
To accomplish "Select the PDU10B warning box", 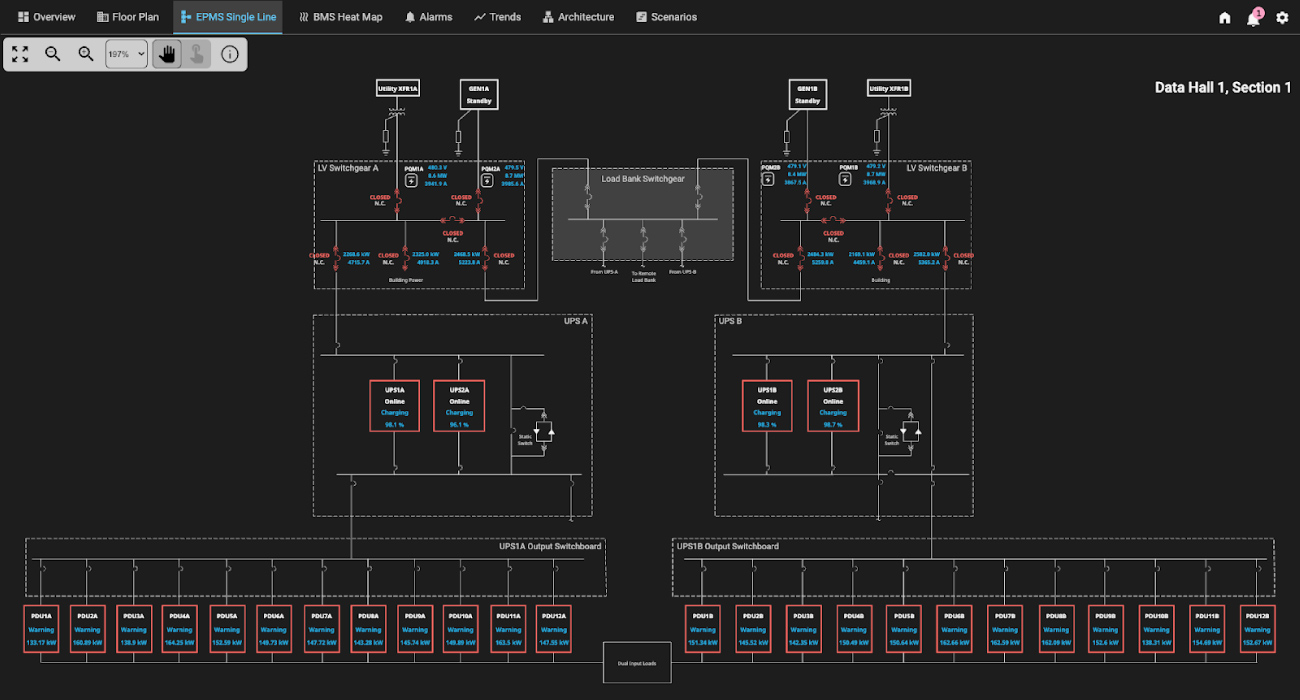I will coord(1156,630).
